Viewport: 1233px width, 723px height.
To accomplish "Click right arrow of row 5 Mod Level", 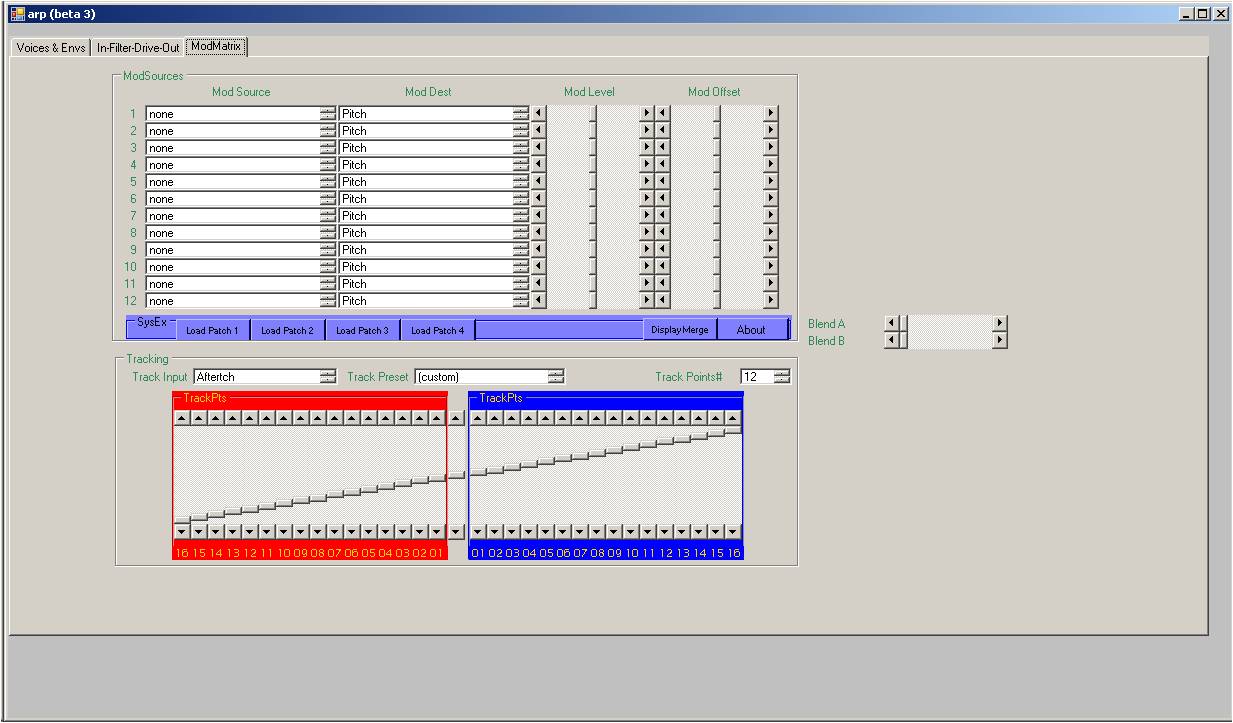I will point(646,182).
